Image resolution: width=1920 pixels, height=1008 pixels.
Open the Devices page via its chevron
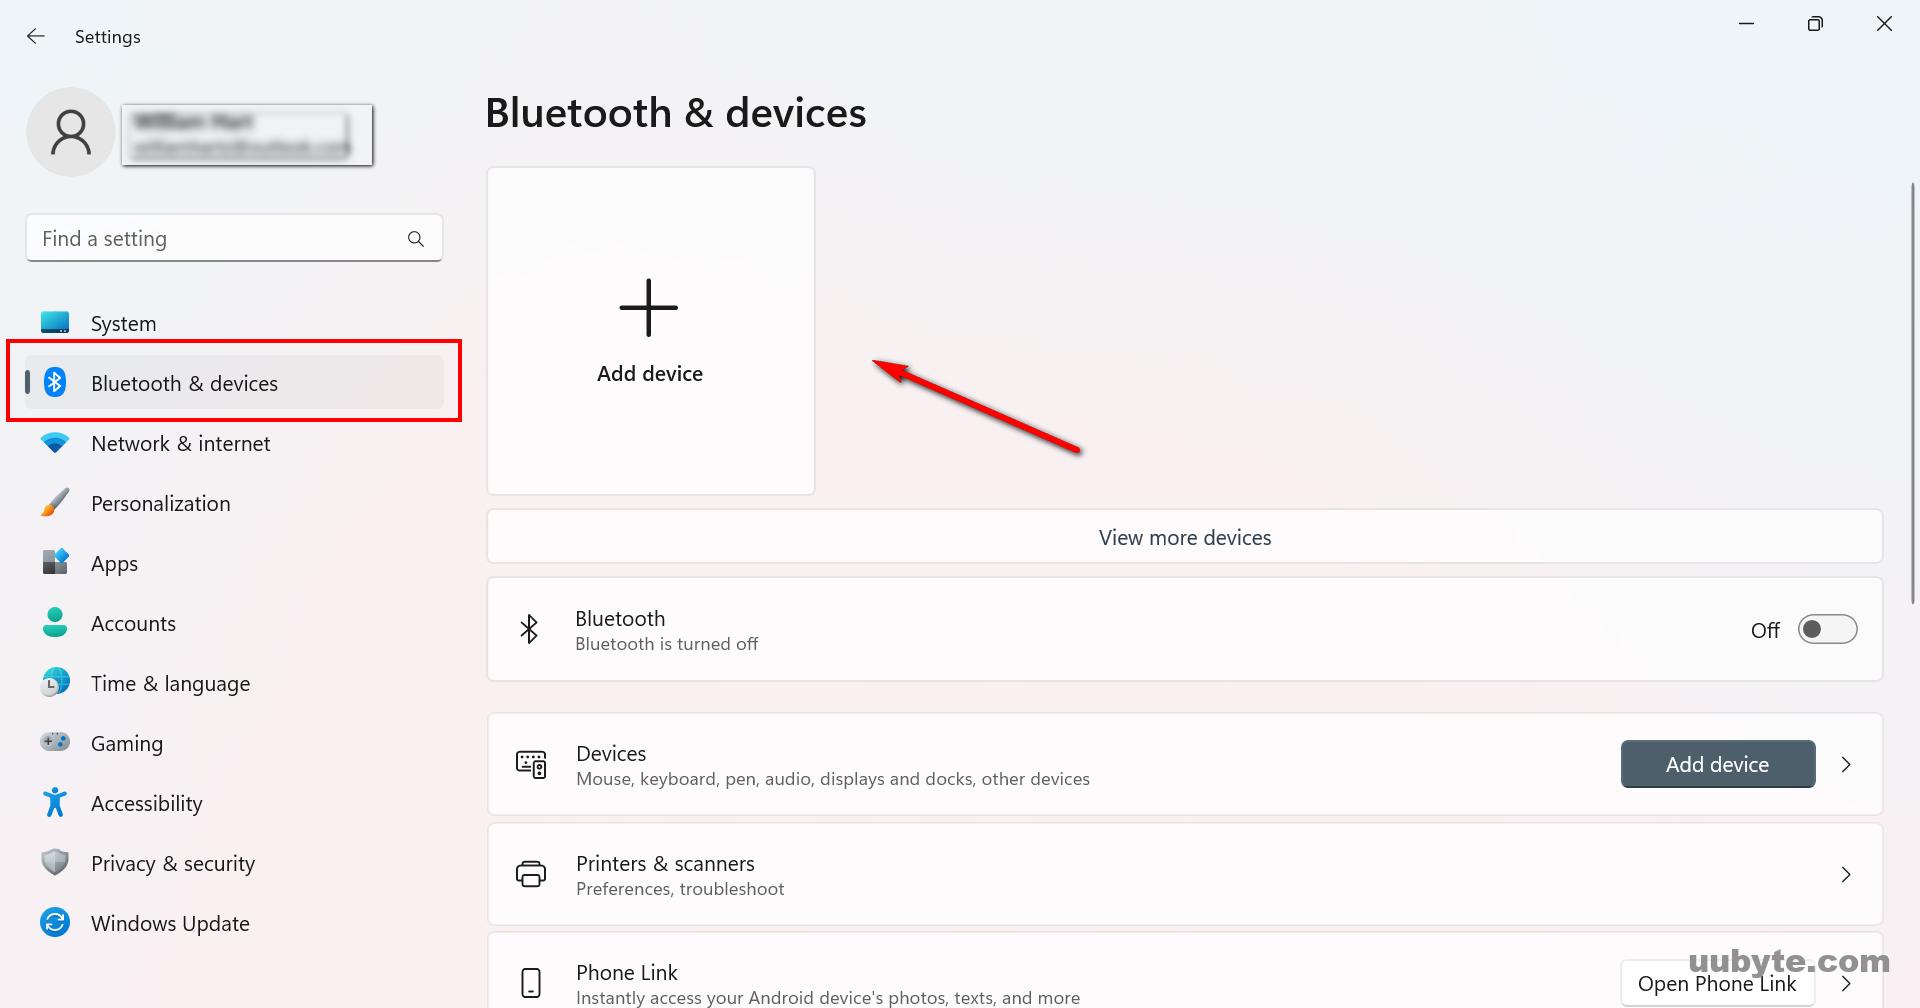[x=1846, y=764]
